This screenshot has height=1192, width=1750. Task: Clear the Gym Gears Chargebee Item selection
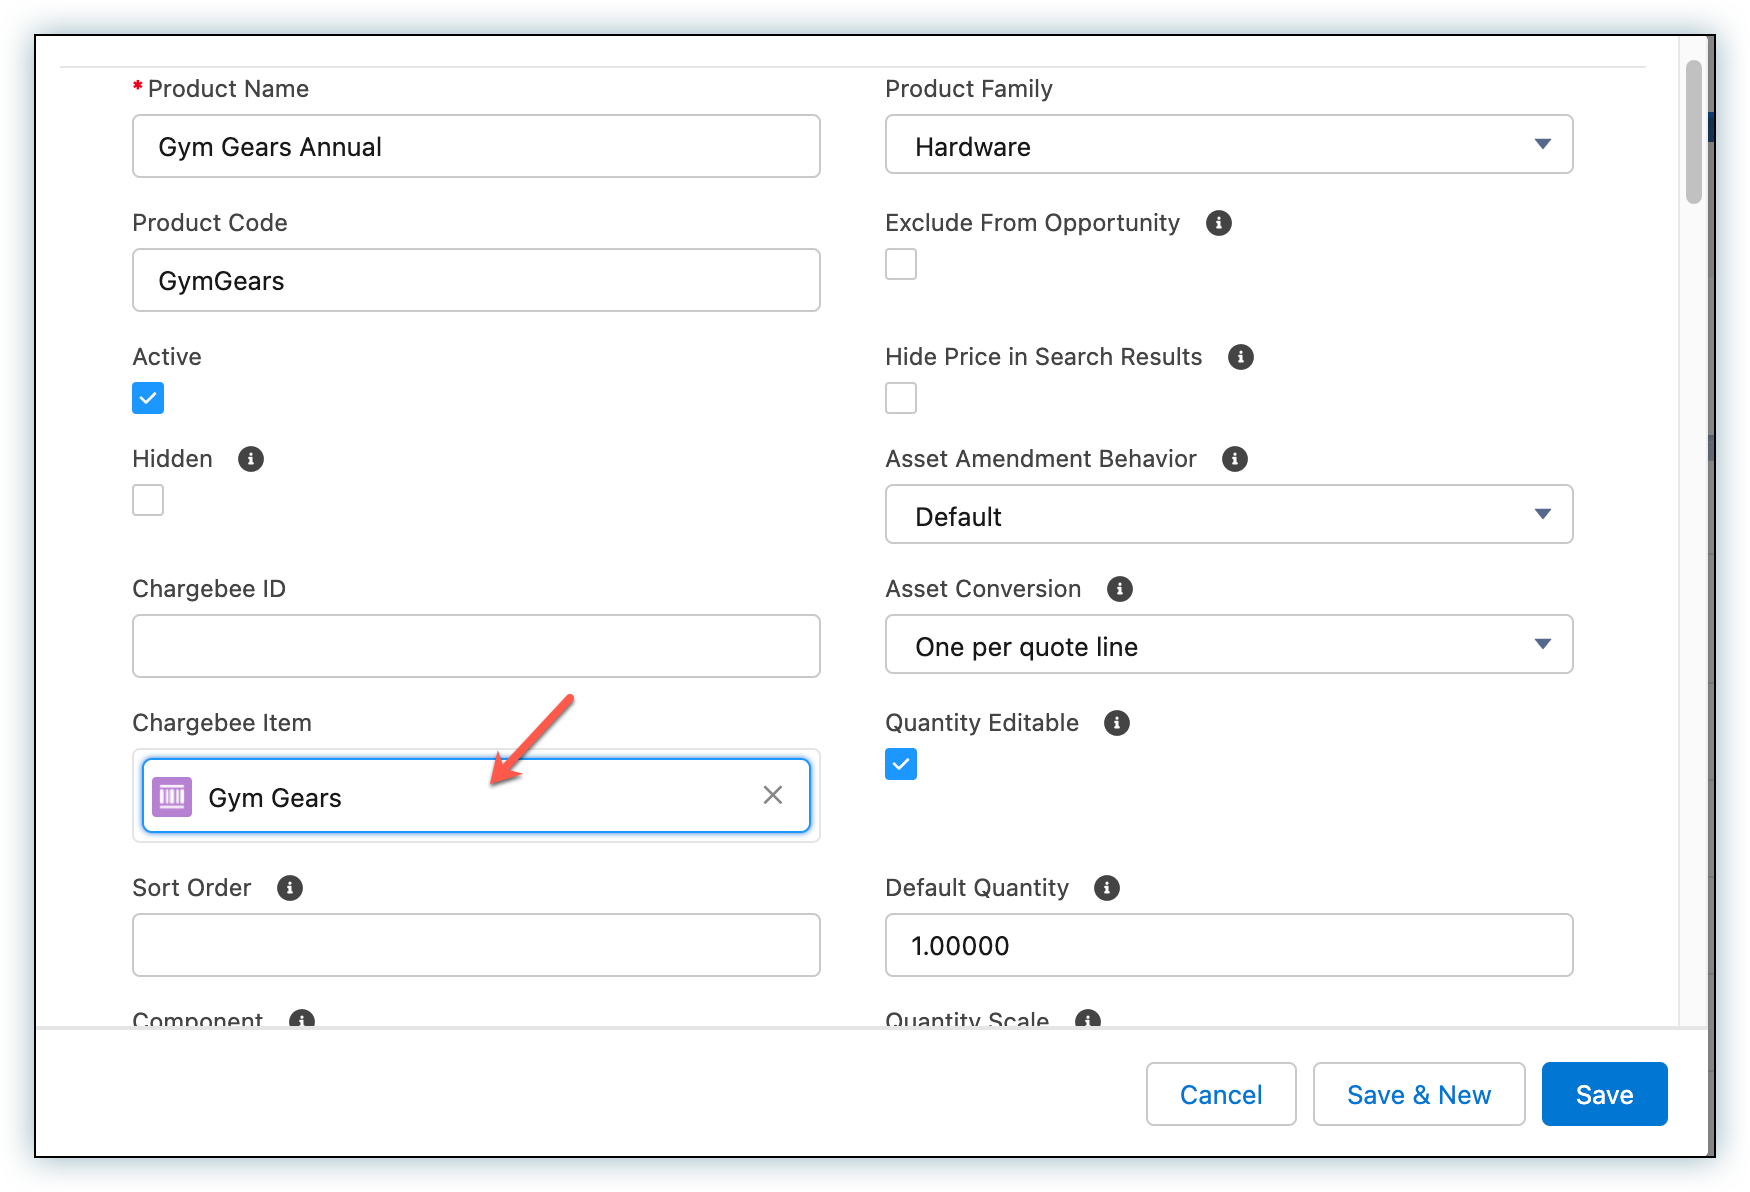click(773, 795)
